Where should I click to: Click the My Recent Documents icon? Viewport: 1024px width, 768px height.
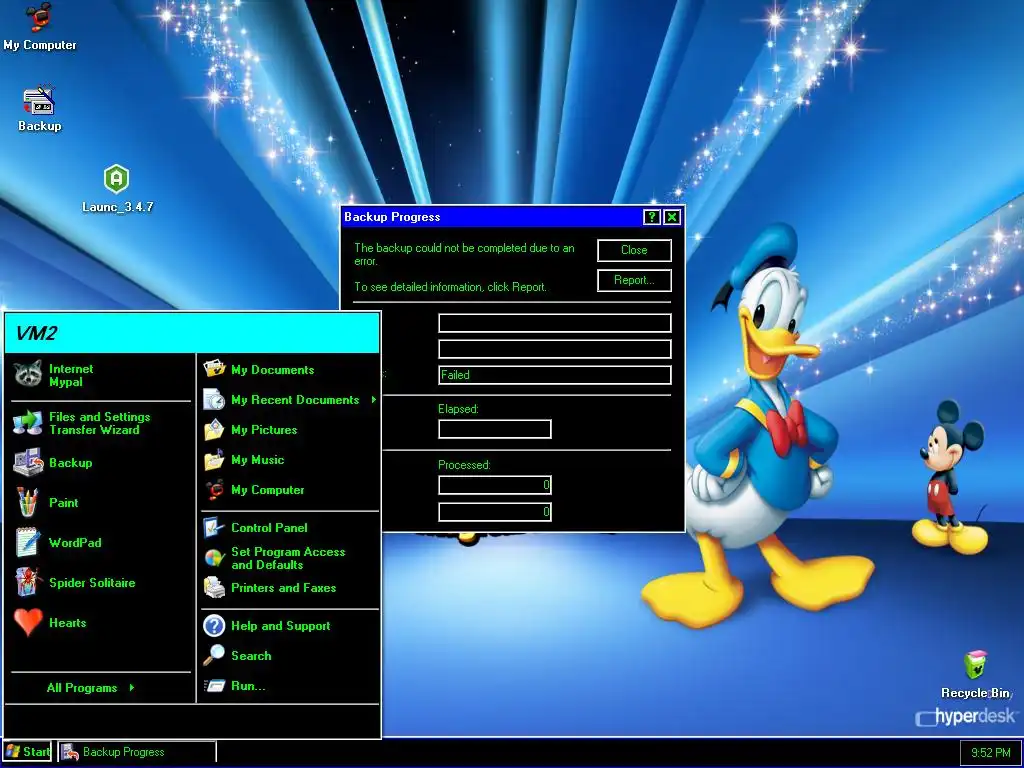(x=214, y=399)
